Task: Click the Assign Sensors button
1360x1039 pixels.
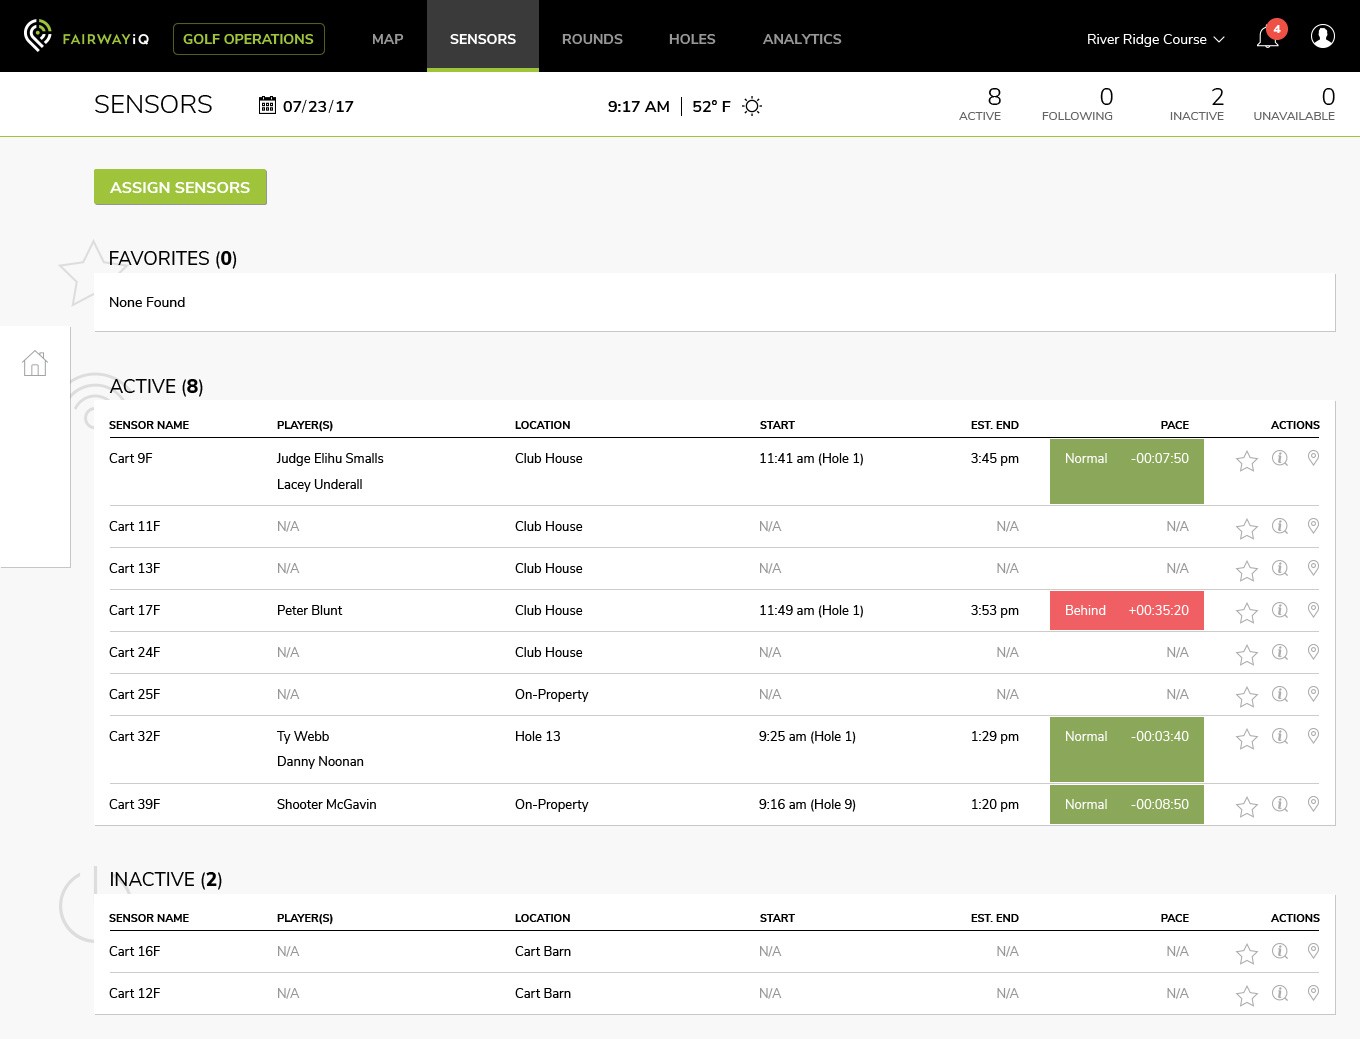Action: coord(180,187)
